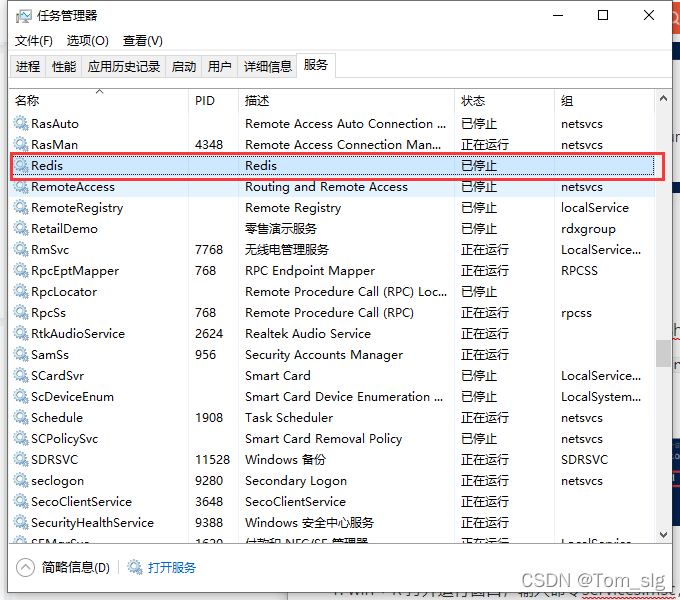Image resolution: width=680 pixels, height=600 pixels.
Task: Open the 查看(V) menu
Action: (x=143, y=41)
